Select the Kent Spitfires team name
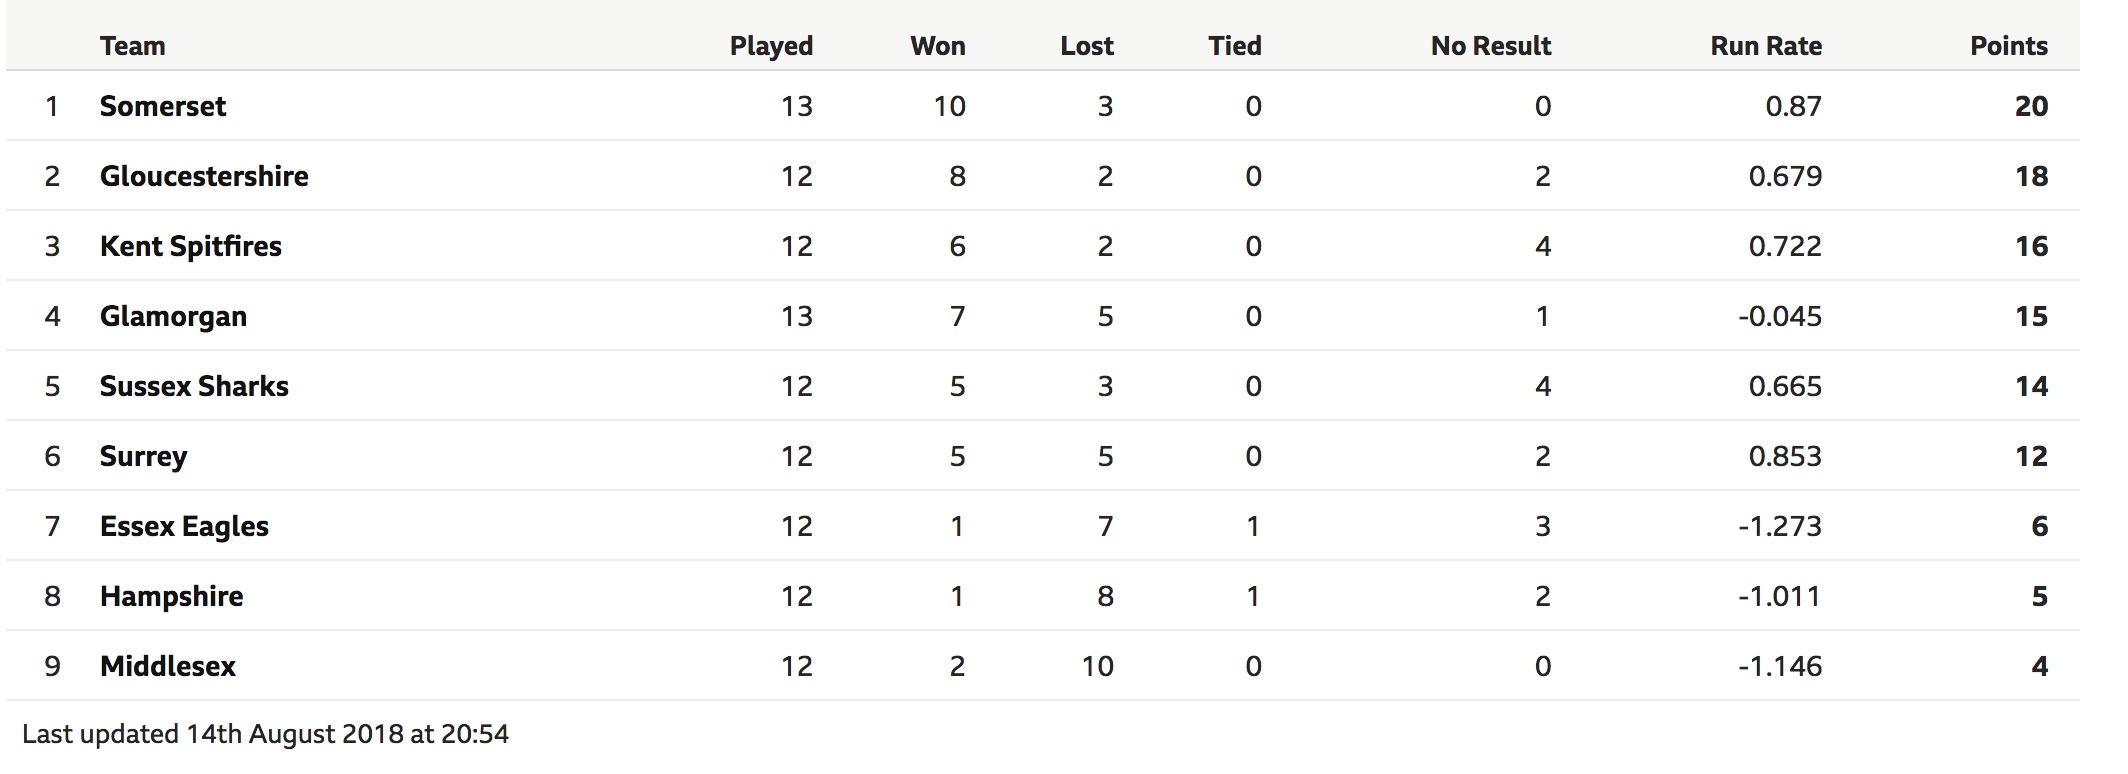Screen dimensions: 2128x774 pyautogui.click(x=191, y=247)
